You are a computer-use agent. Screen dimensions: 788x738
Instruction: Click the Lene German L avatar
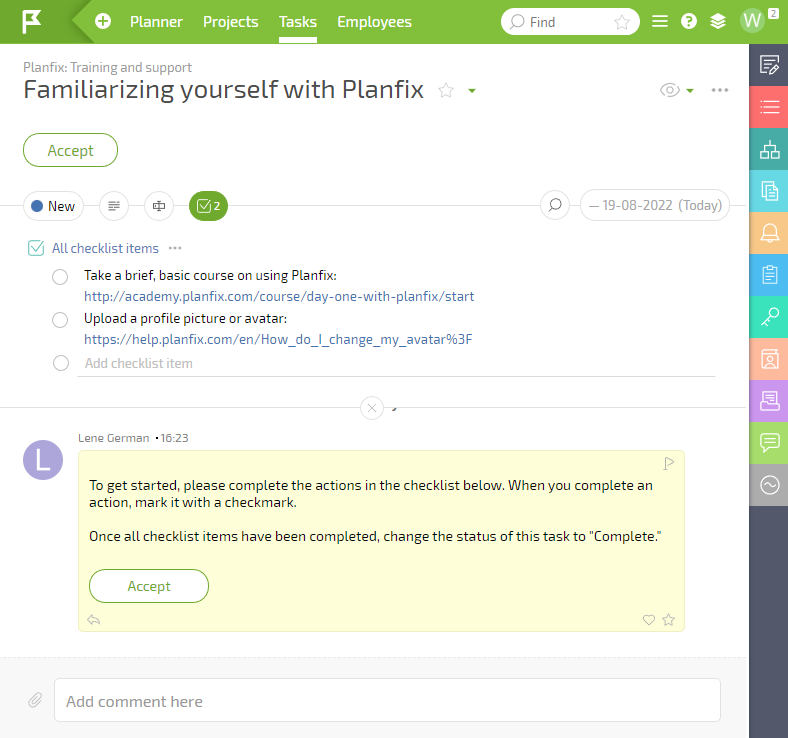click(x=43, y=460)
